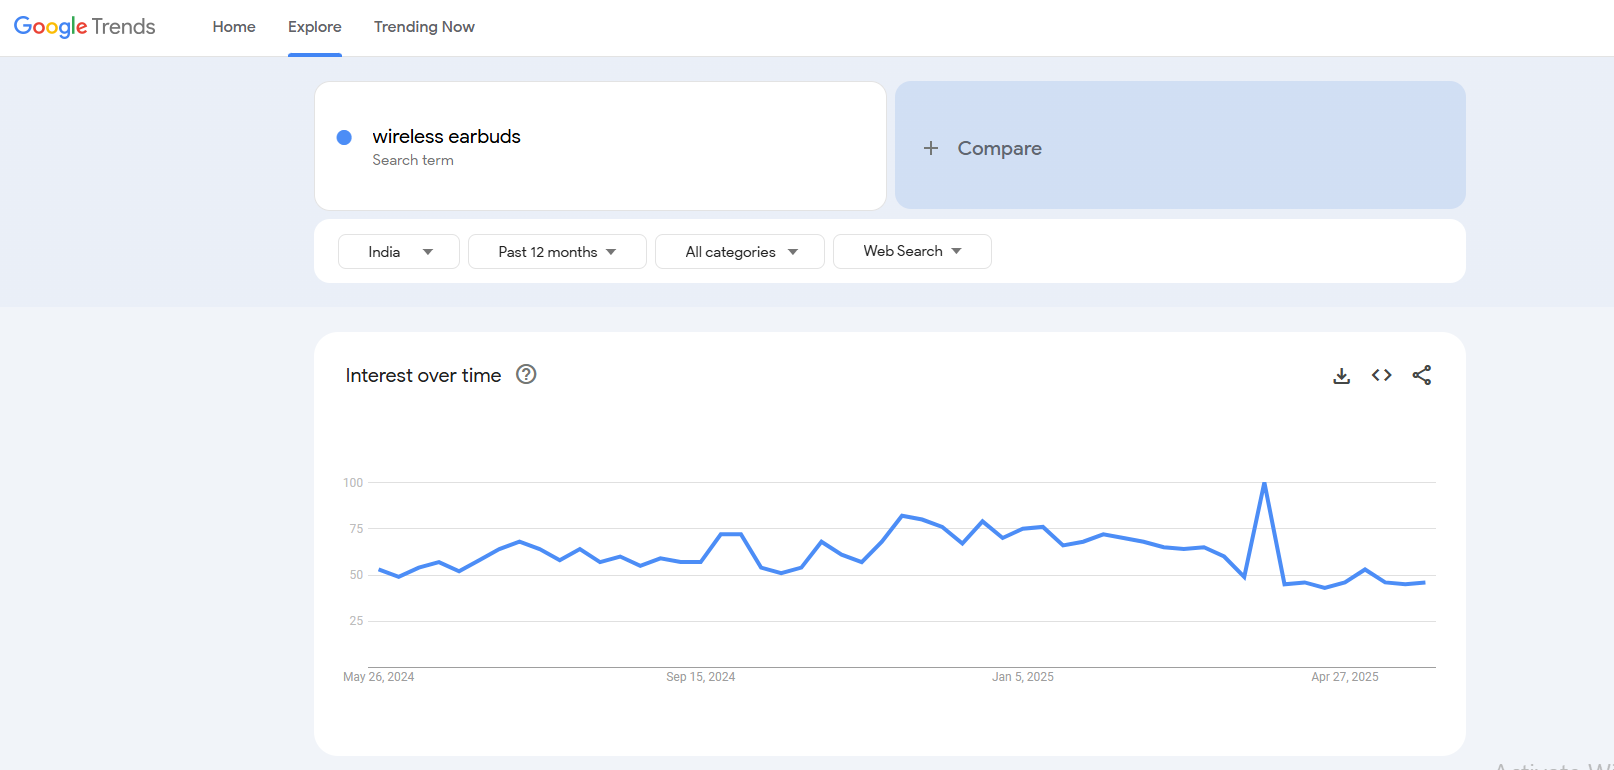
Task: Click the 100 value on y-axis
Action: [x=353, y=483]
